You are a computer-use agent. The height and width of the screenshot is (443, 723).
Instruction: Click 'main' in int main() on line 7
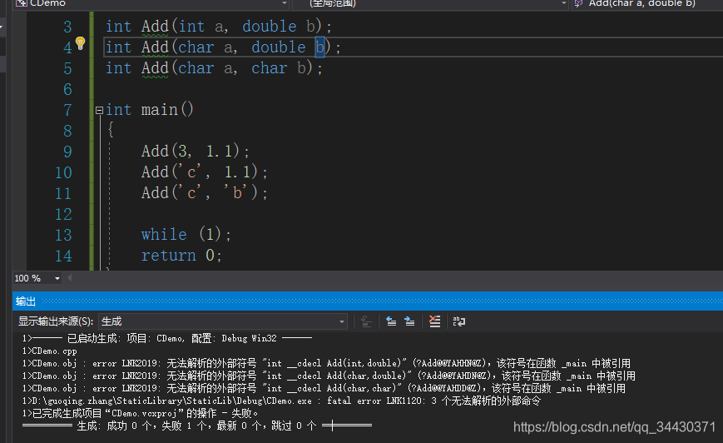[160, 110]
